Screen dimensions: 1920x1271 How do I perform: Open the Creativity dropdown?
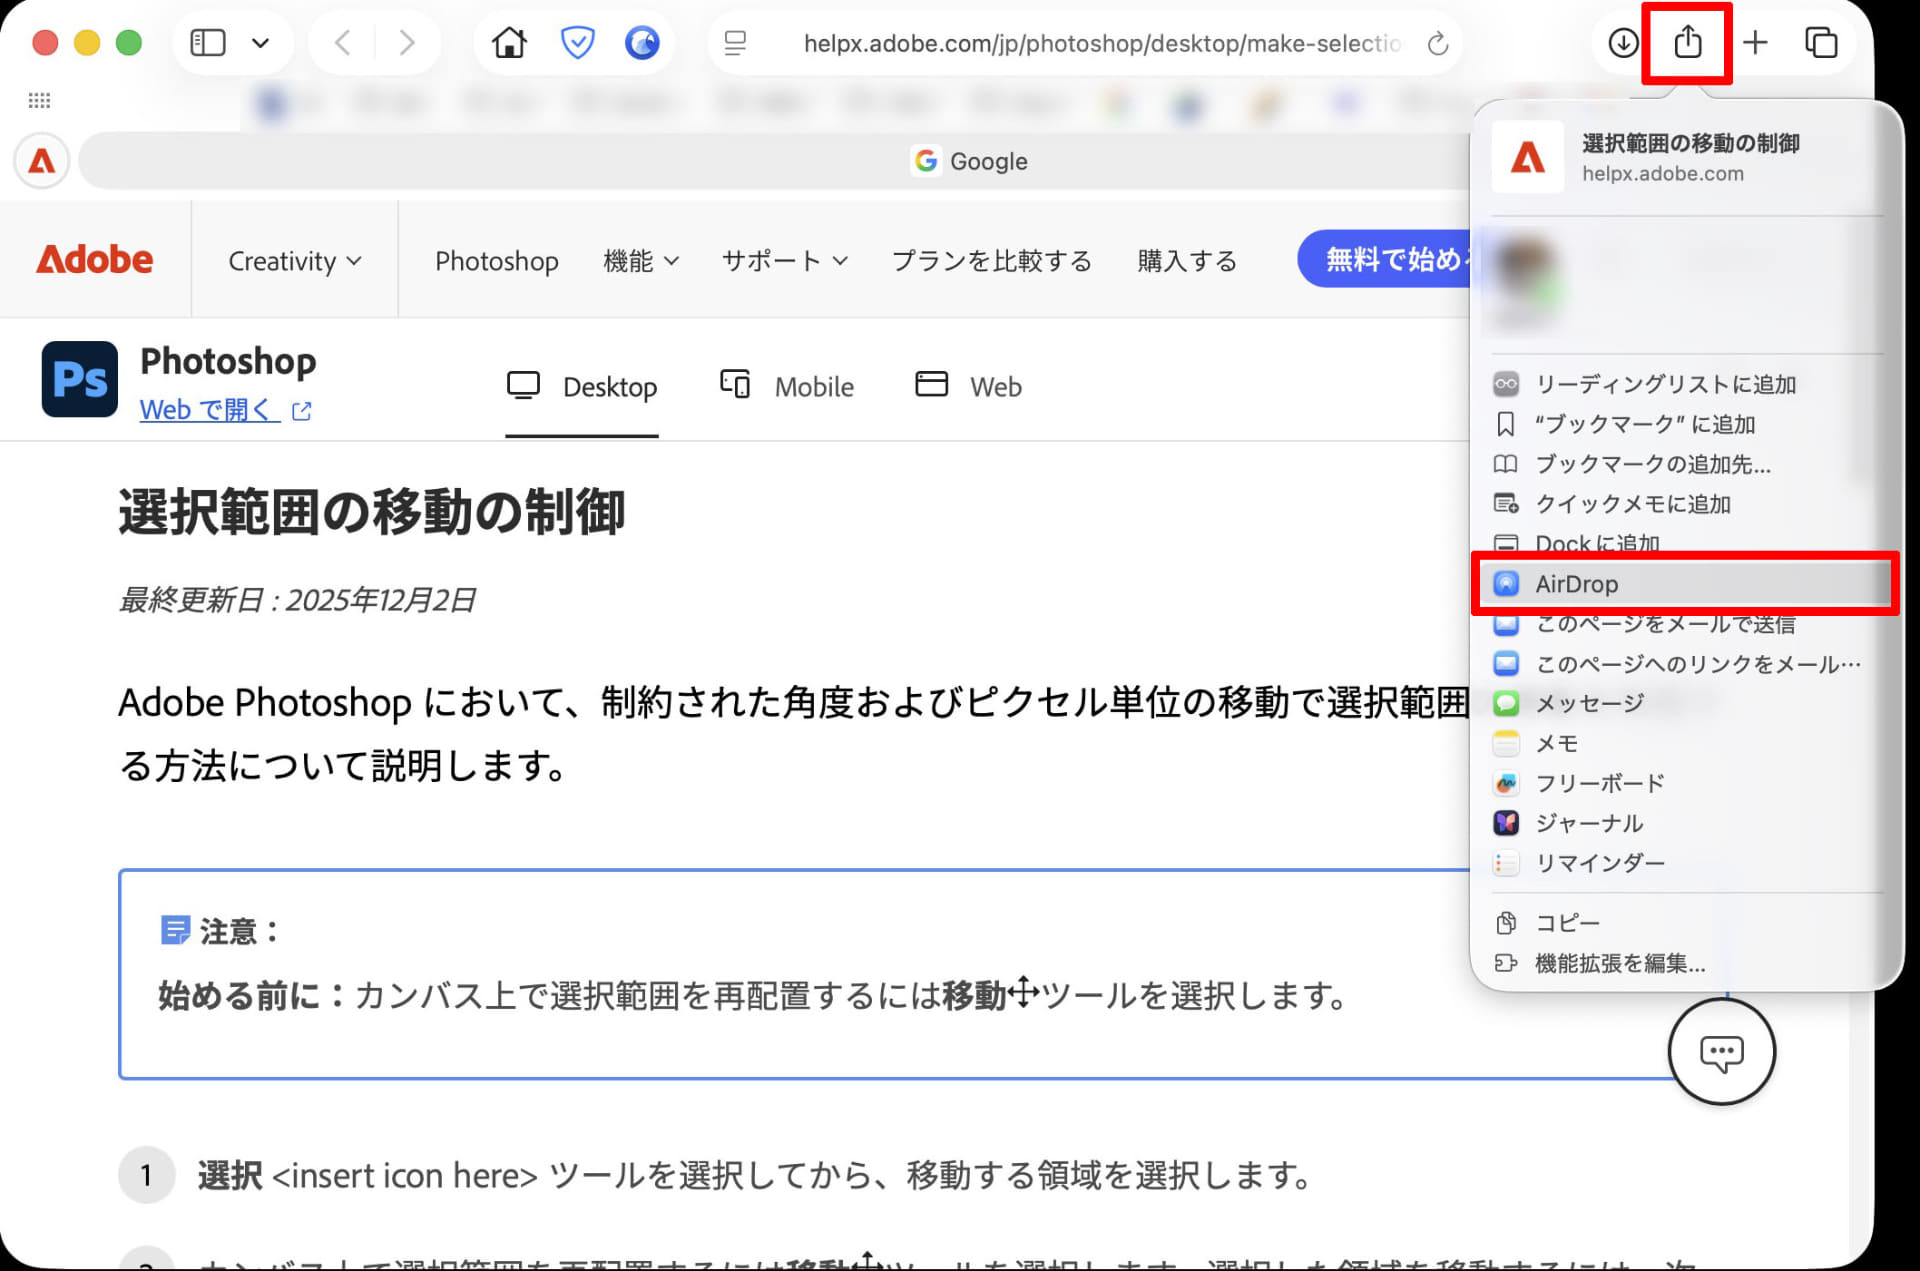(x=293, y=261)
